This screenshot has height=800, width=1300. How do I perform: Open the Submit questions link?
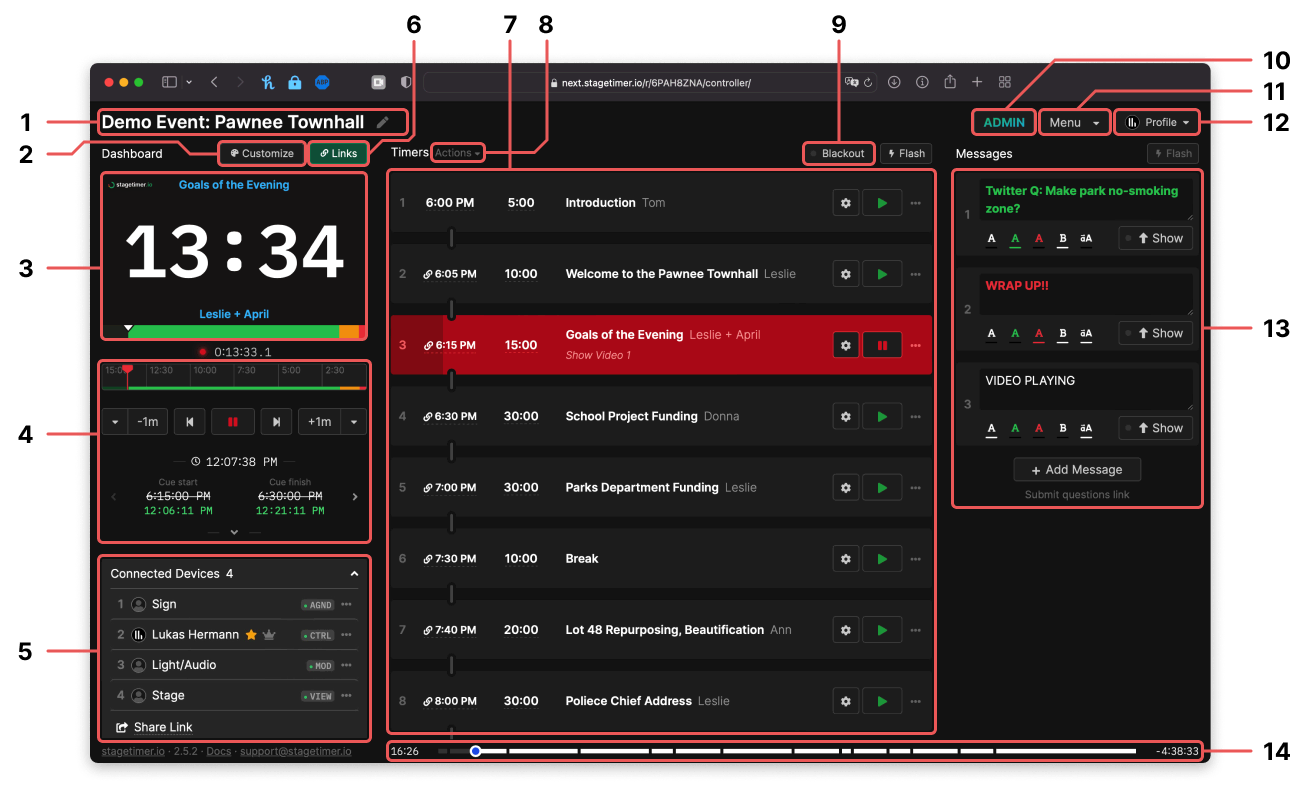click(1077, 495)
